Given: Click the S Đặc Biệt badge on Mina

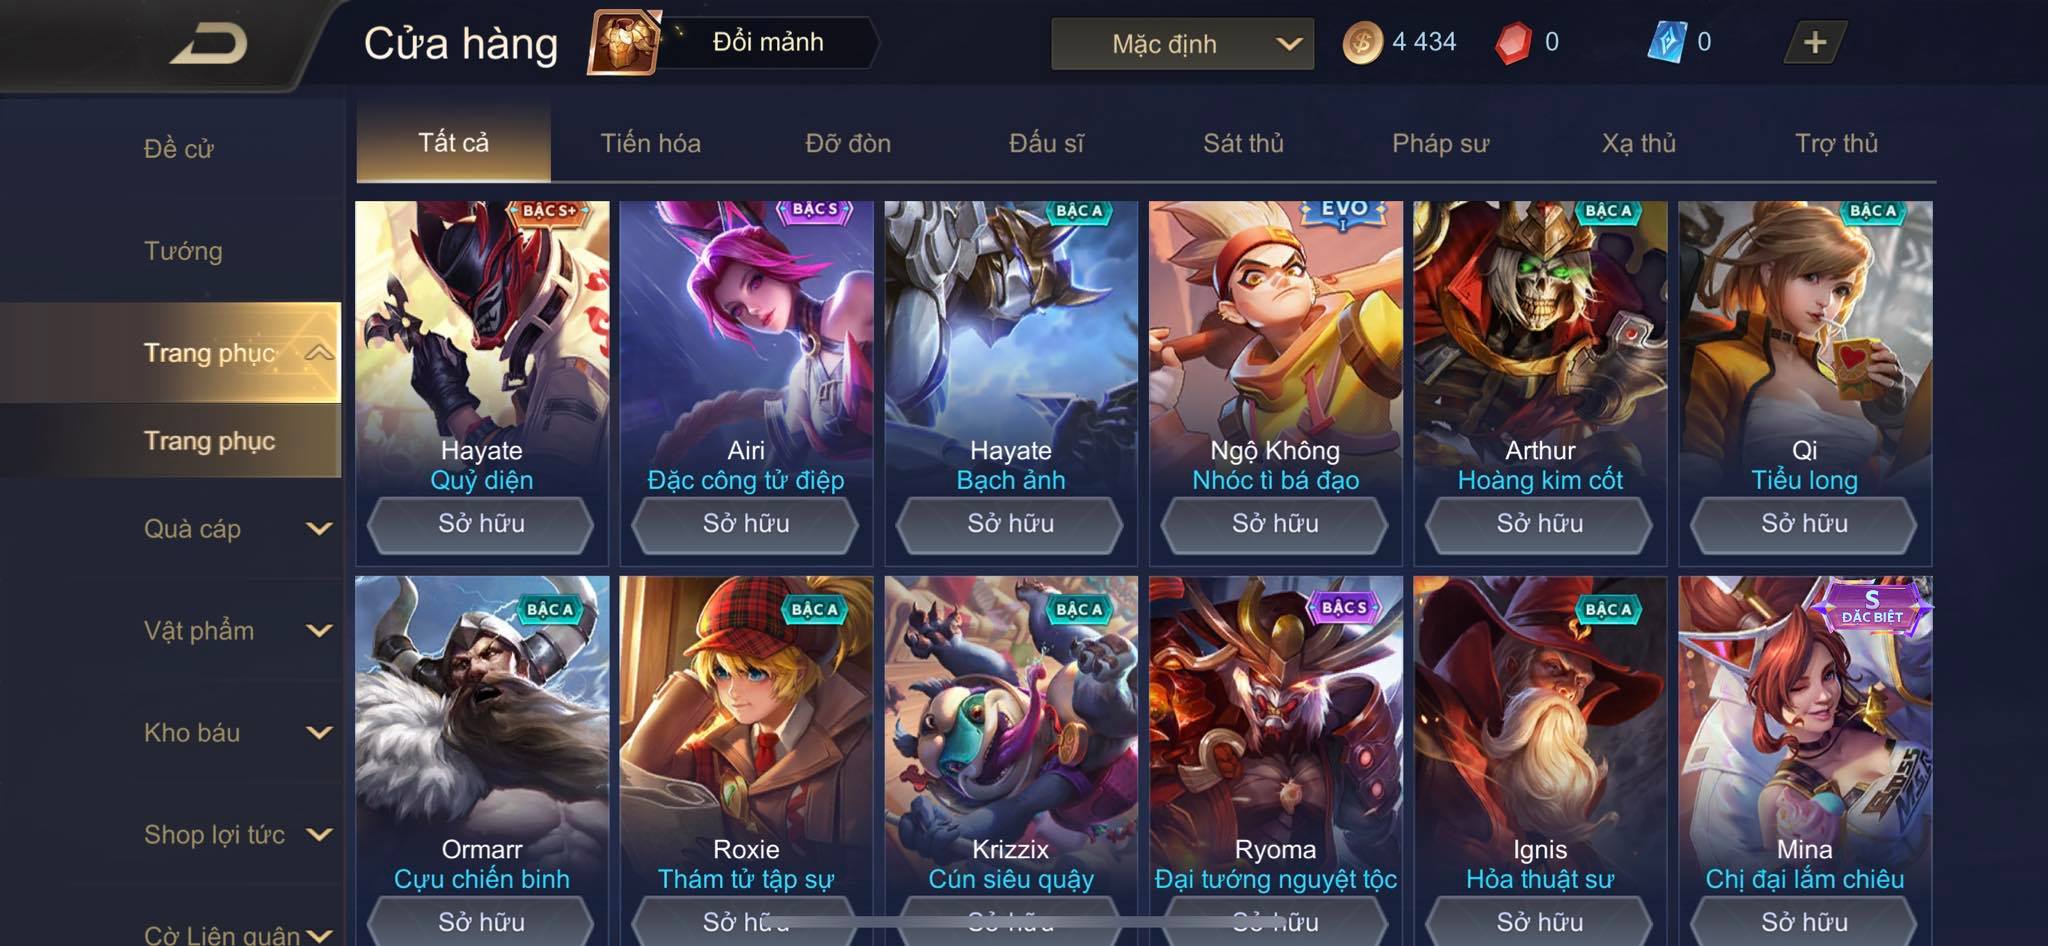Looking at the screenshot, I should [x=1871, y=607].
